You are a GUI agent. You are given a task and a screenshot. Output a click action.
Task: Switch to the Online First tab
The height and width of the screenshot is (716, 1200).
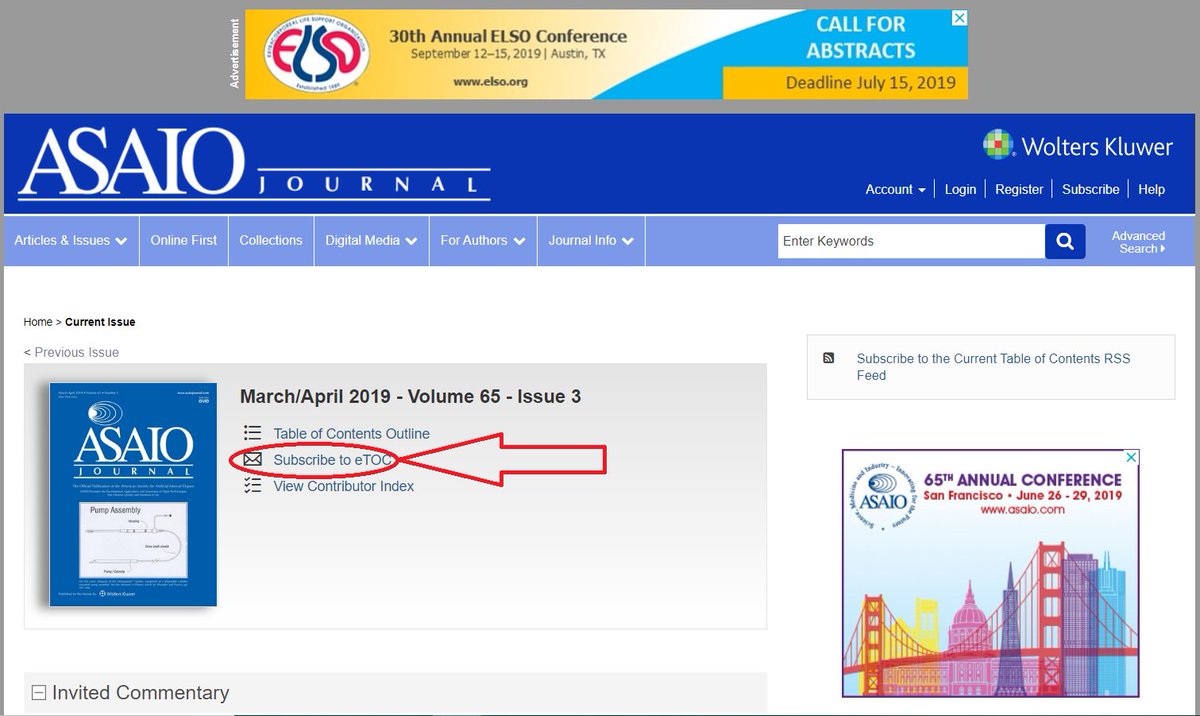point(183,240)
